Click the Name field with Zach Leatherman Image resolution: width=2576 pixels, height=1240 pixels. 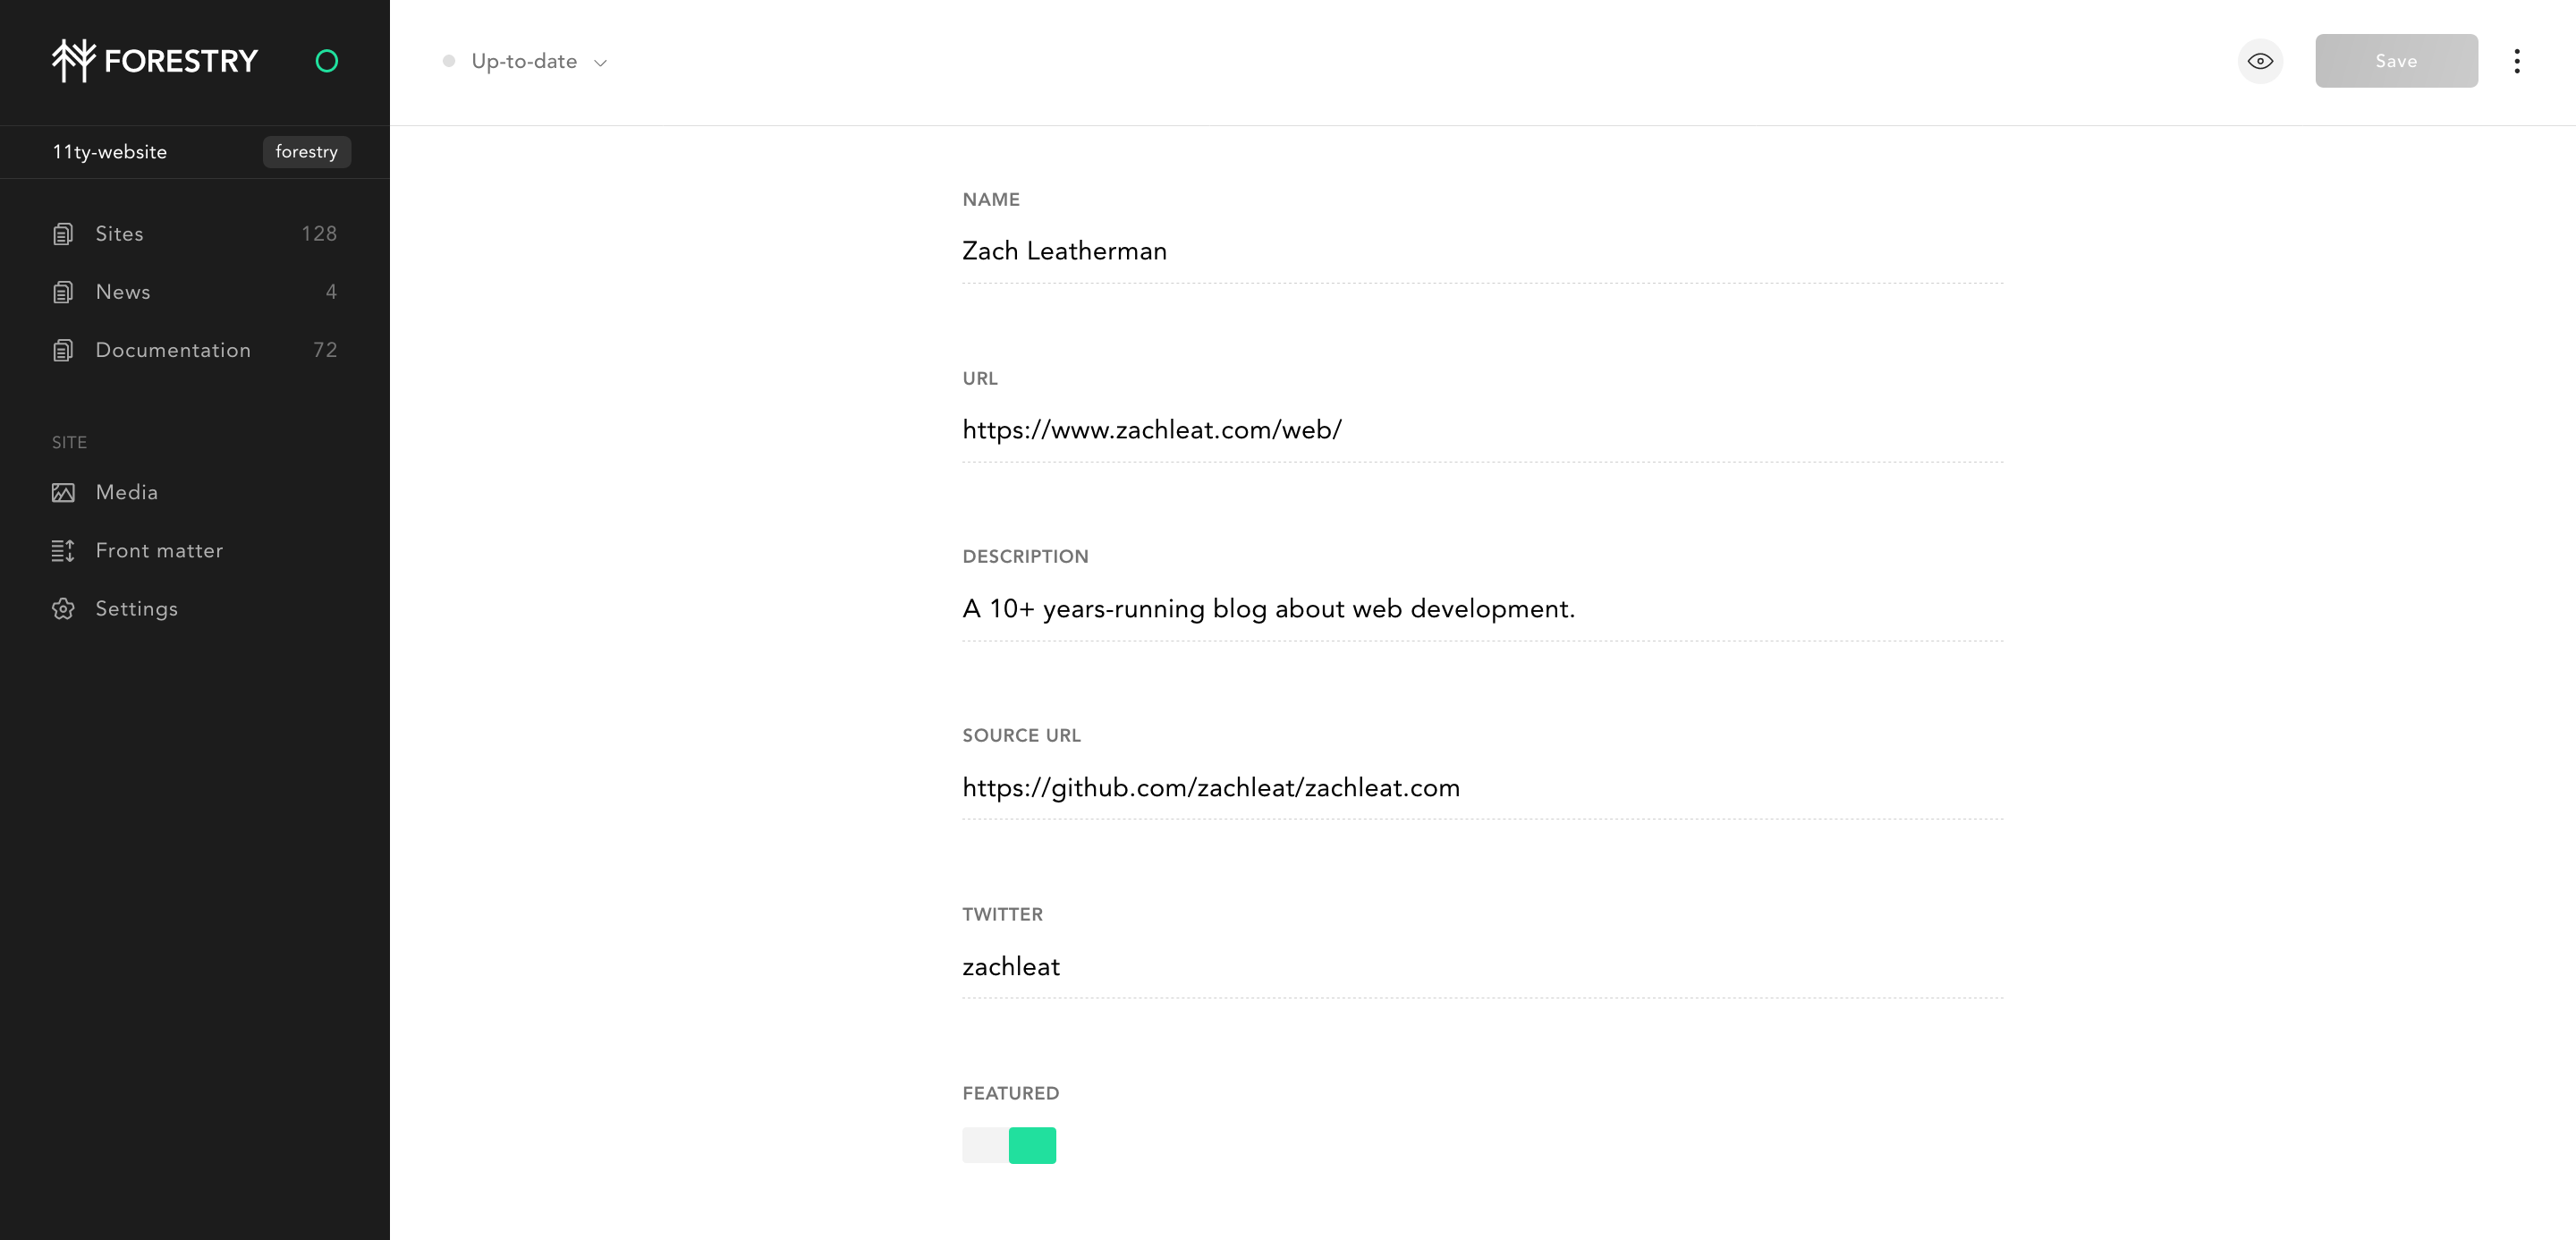1482,251
